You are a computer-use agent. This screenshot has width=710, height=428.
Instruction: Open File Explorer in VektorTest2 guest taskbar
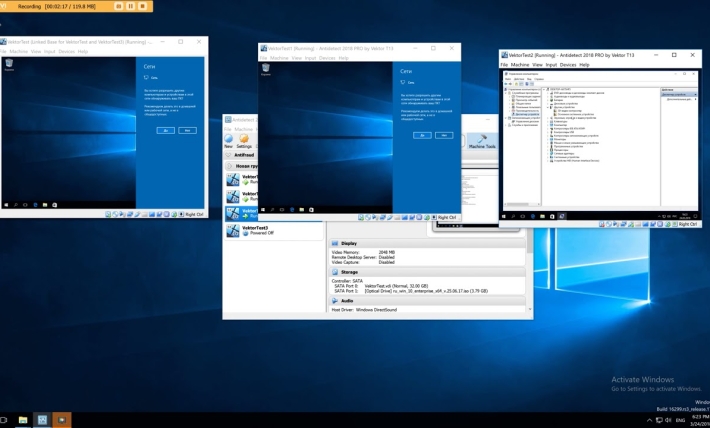coord(542,216)
